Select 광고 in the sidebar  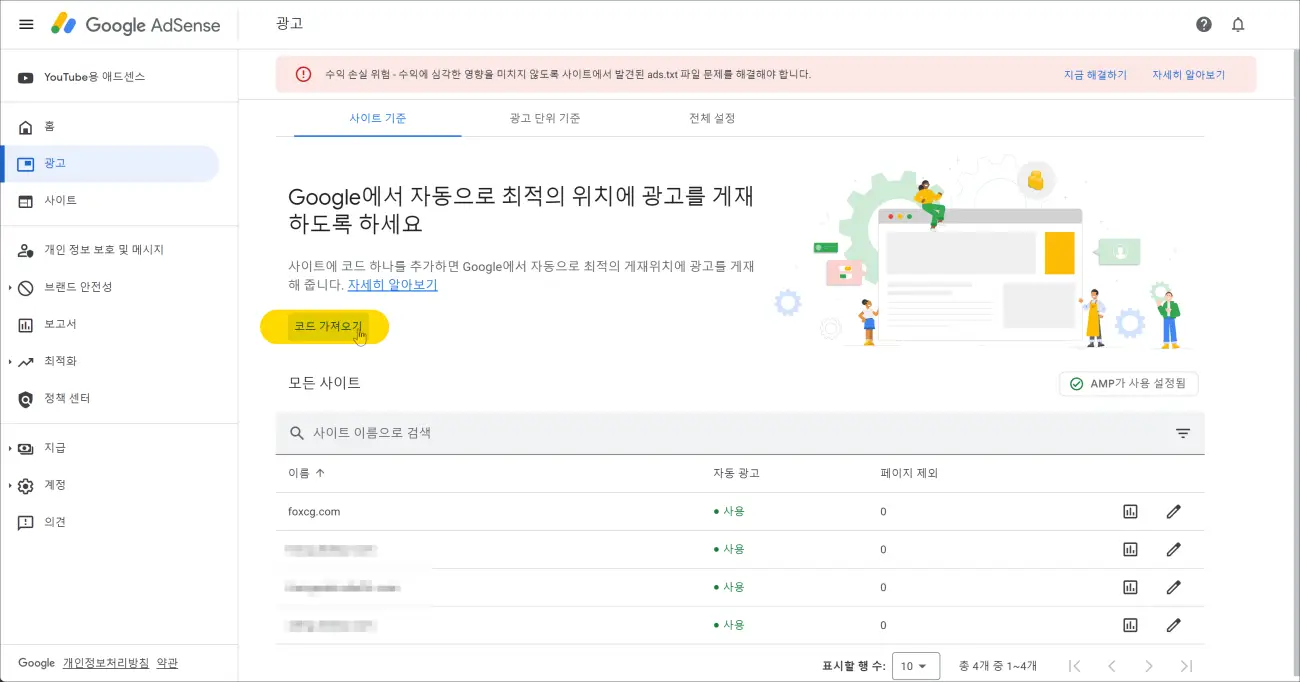[111, 164]
